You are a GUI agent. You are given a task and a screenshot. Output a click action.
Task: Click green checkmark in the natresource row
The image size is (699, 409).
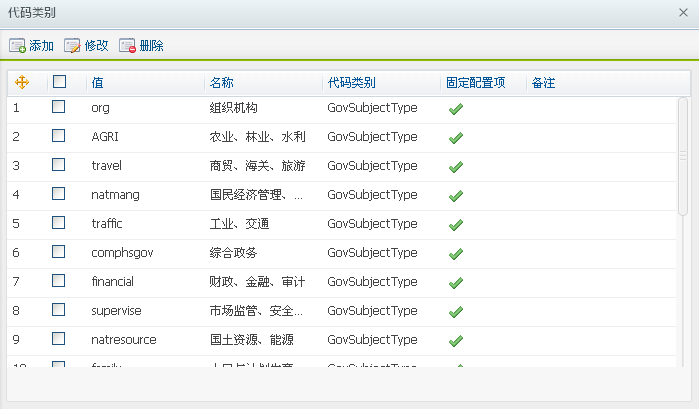pyautogui.click(x=456, y=341)
